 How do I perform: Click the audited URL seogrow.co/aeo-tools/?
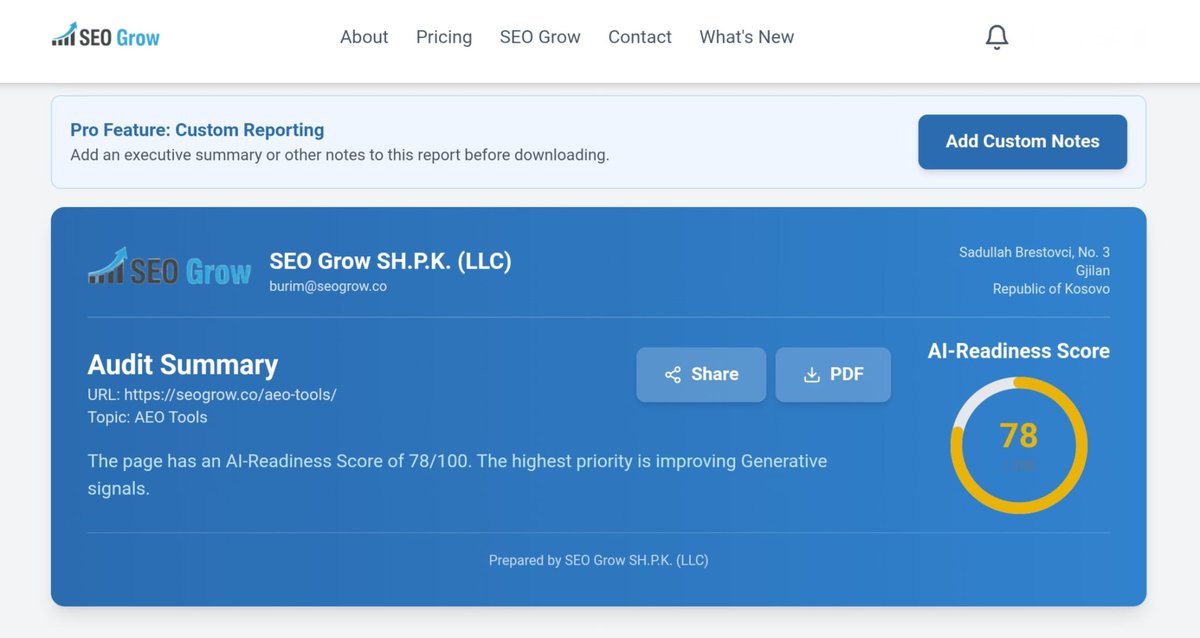(230, 394)
